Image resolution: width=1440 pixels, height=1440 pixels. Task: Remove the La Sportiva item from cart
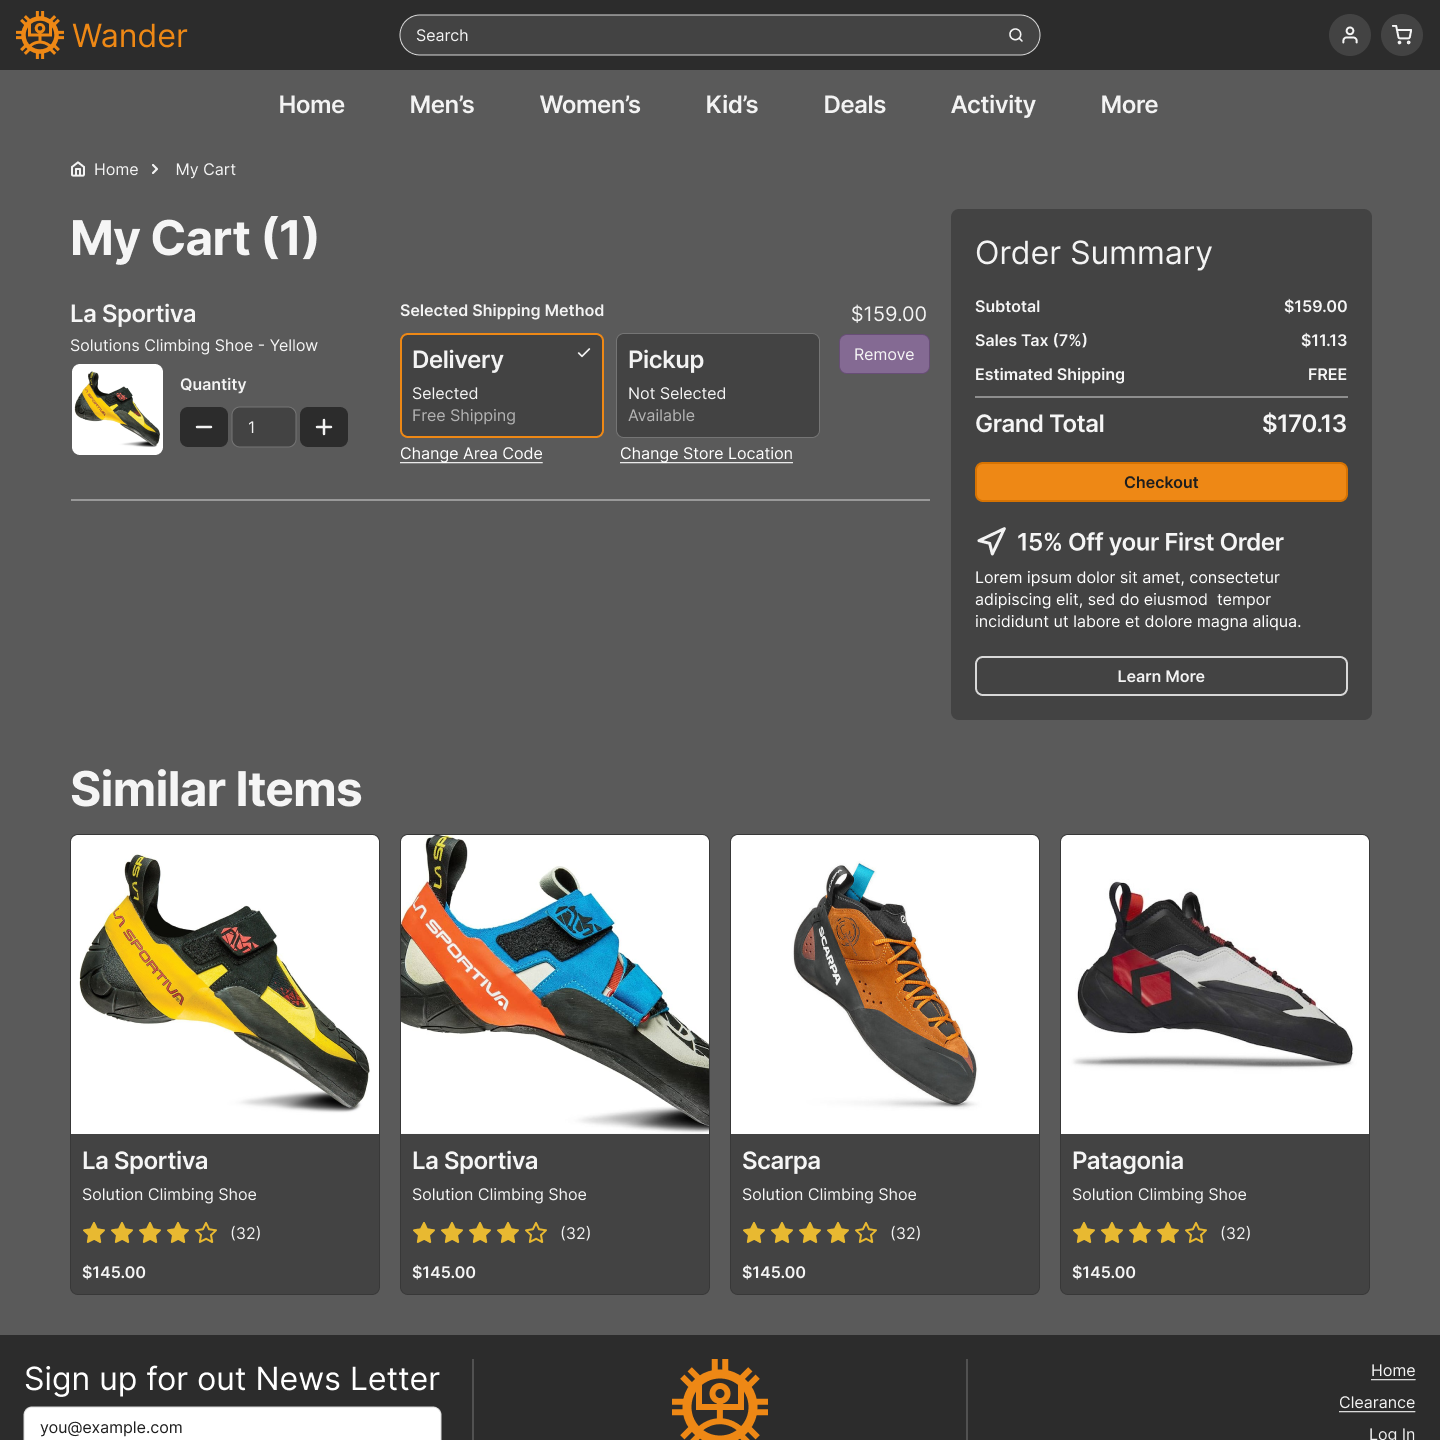coord(884,354)
